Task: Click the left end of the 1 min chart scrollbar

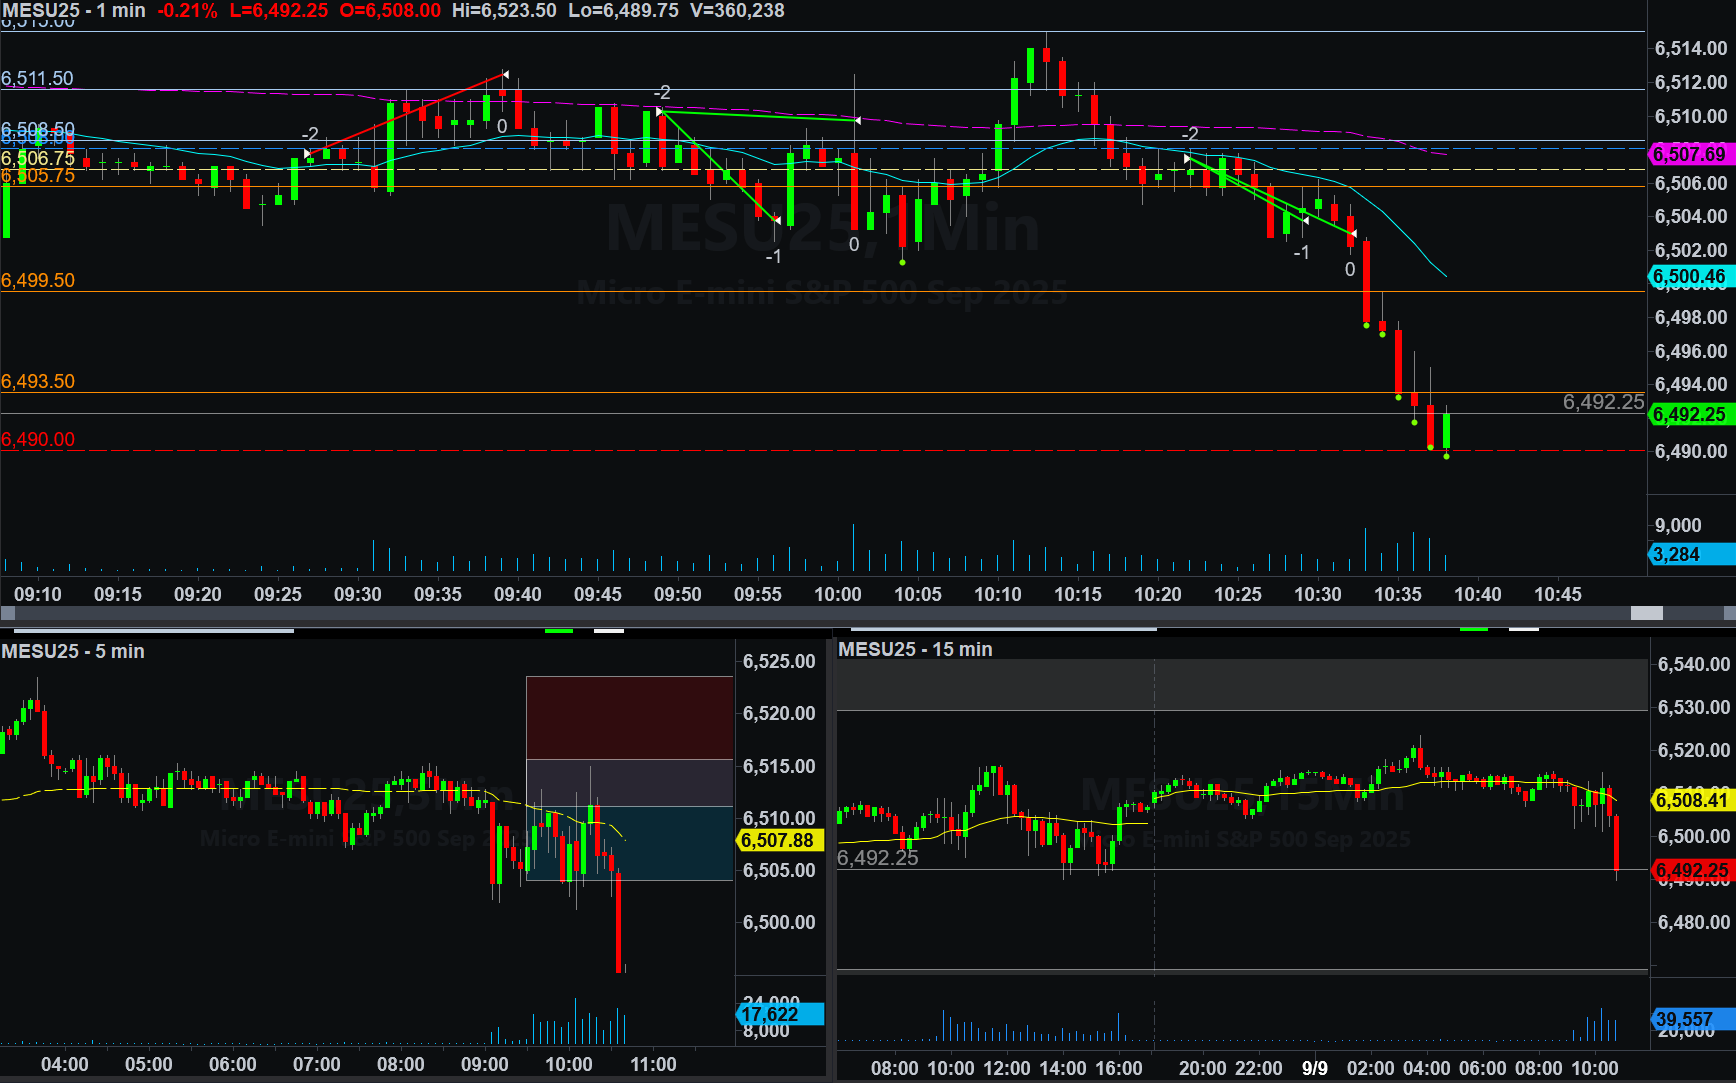Action: [8, 613]
